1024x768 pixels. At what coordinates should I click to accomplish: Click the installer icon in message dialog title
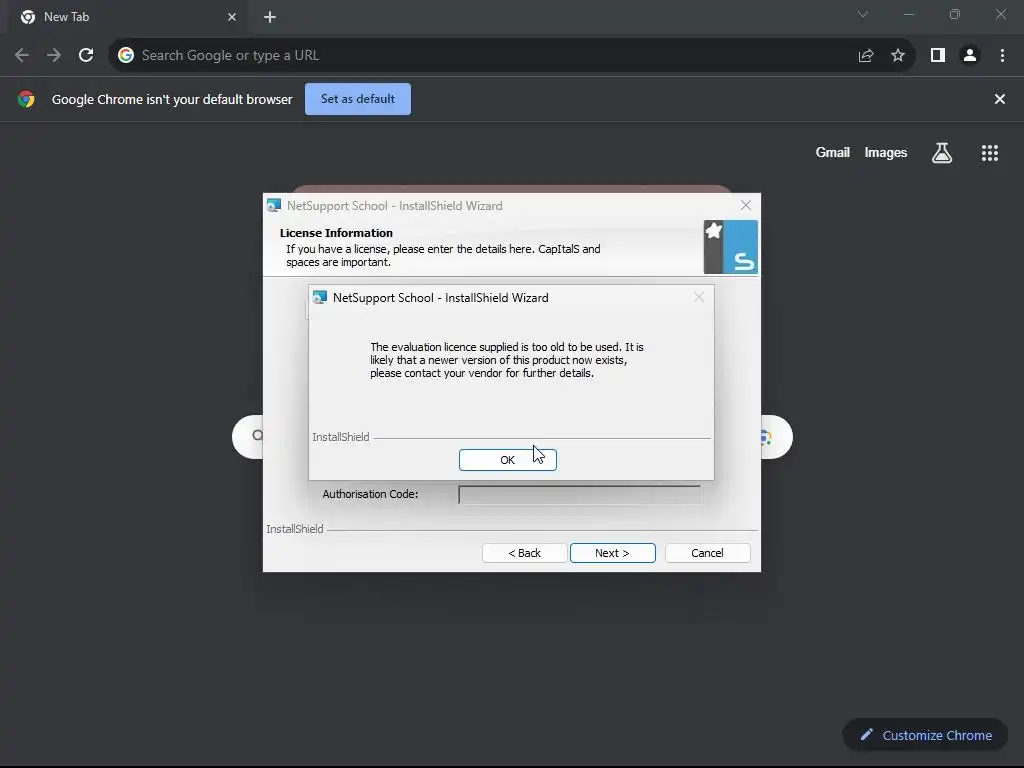click(x=319, y=298)
